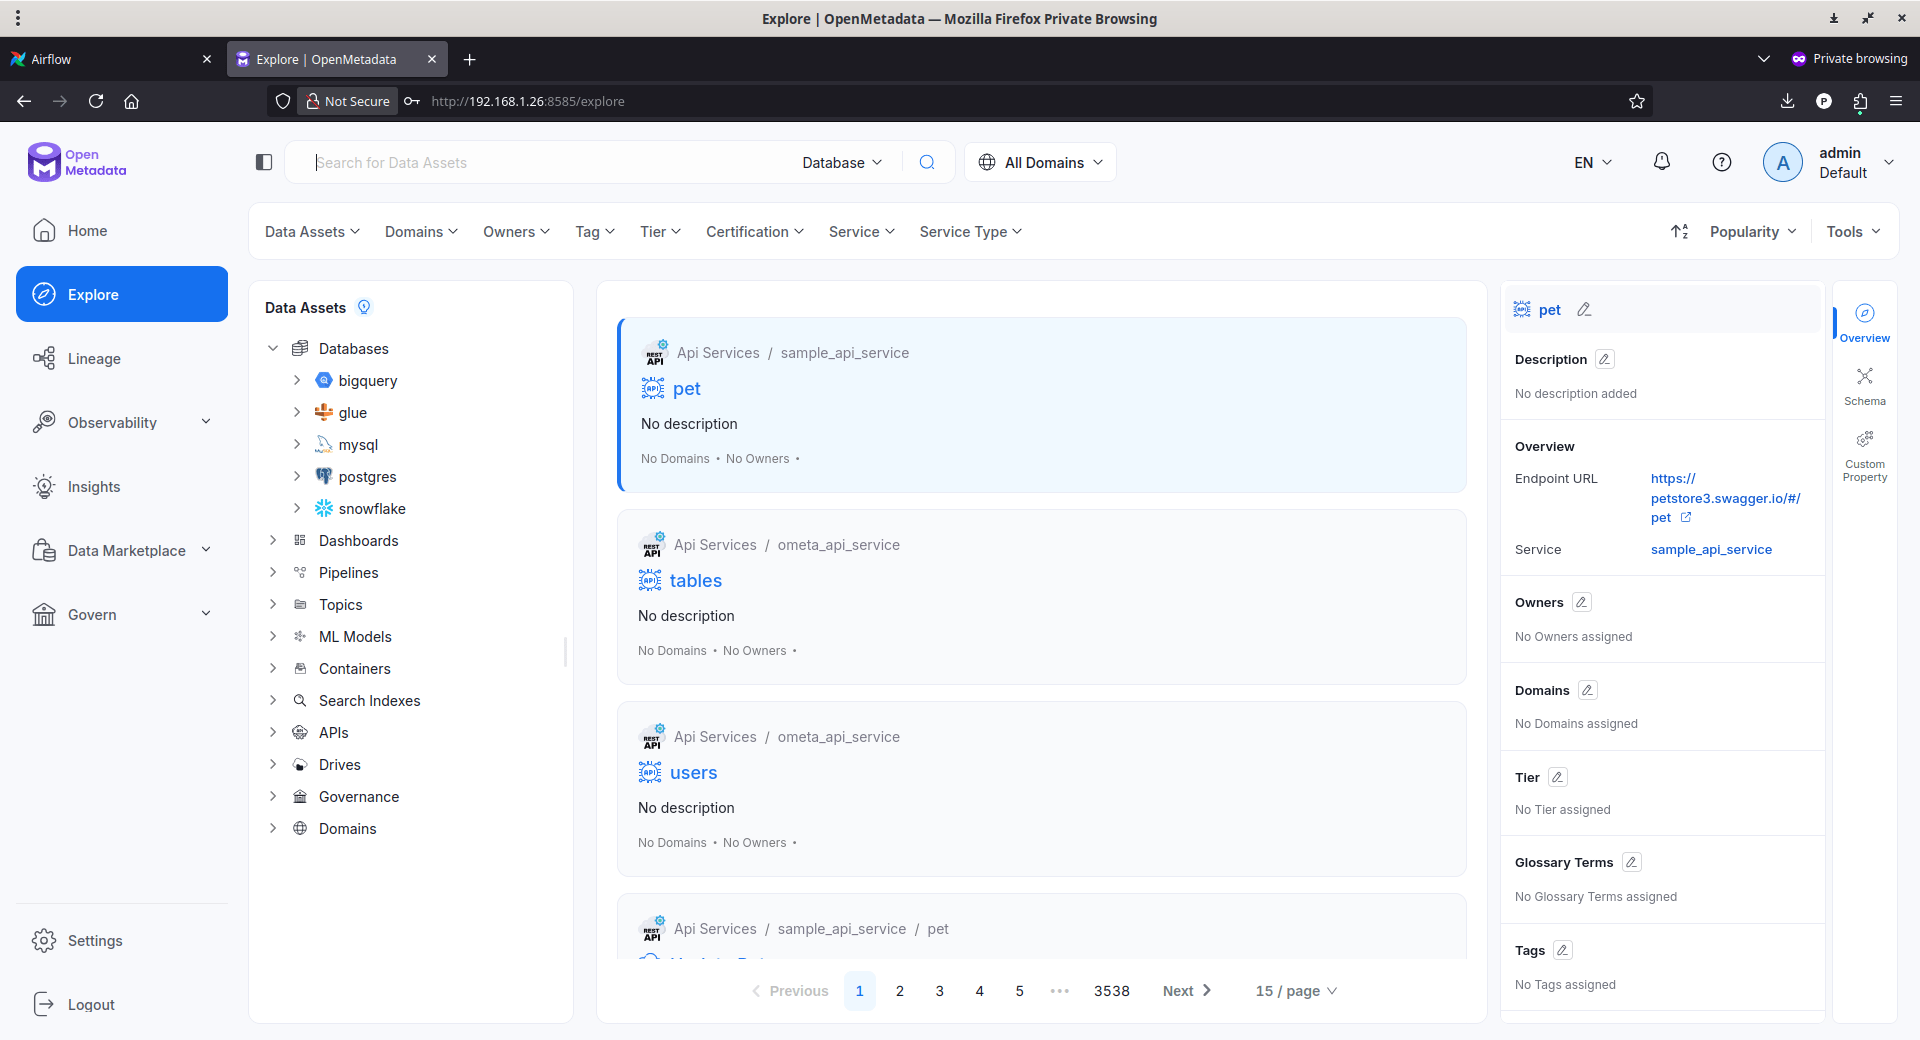Open the users API endpoint link
Image resolution: width=1920 pixels, height=1040 pixels.
694,773
